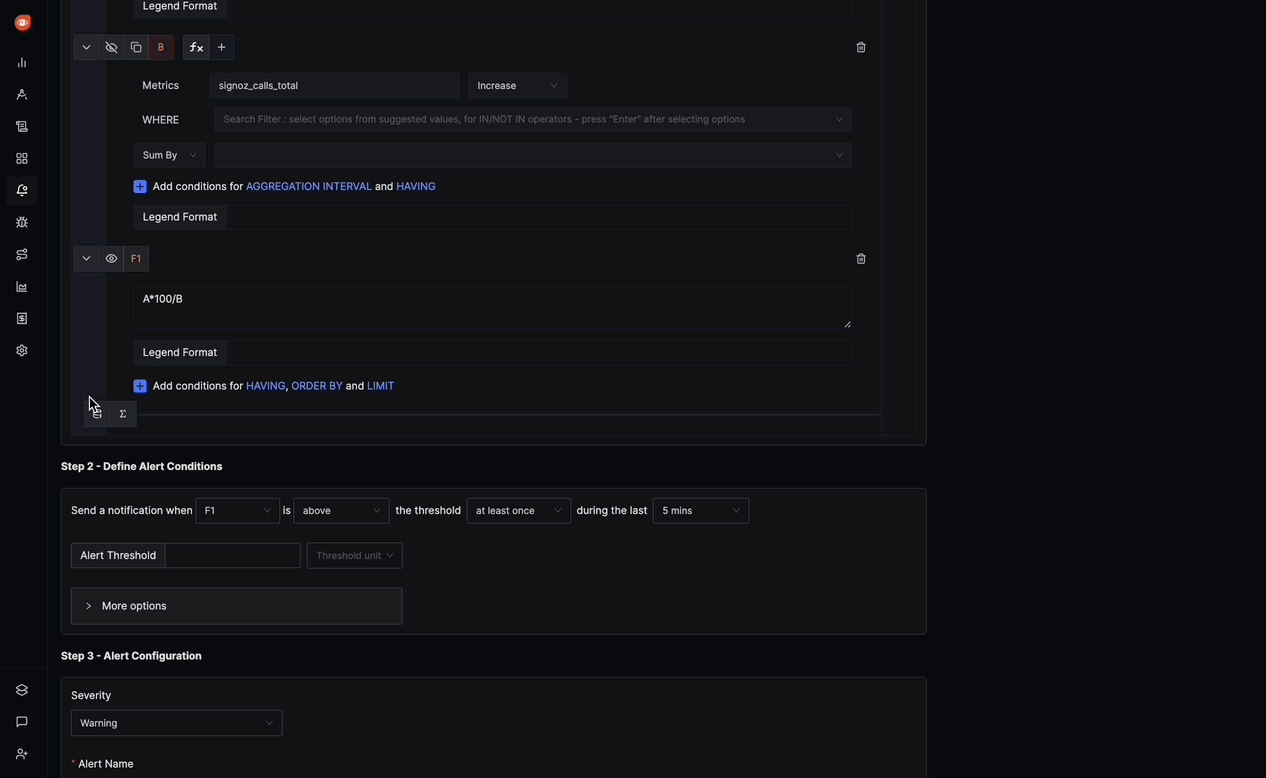Open the group-by field dropdown next to Sum By
Image resolution: width=1266 pixels, height=778 pixels.
pos(533,155)
